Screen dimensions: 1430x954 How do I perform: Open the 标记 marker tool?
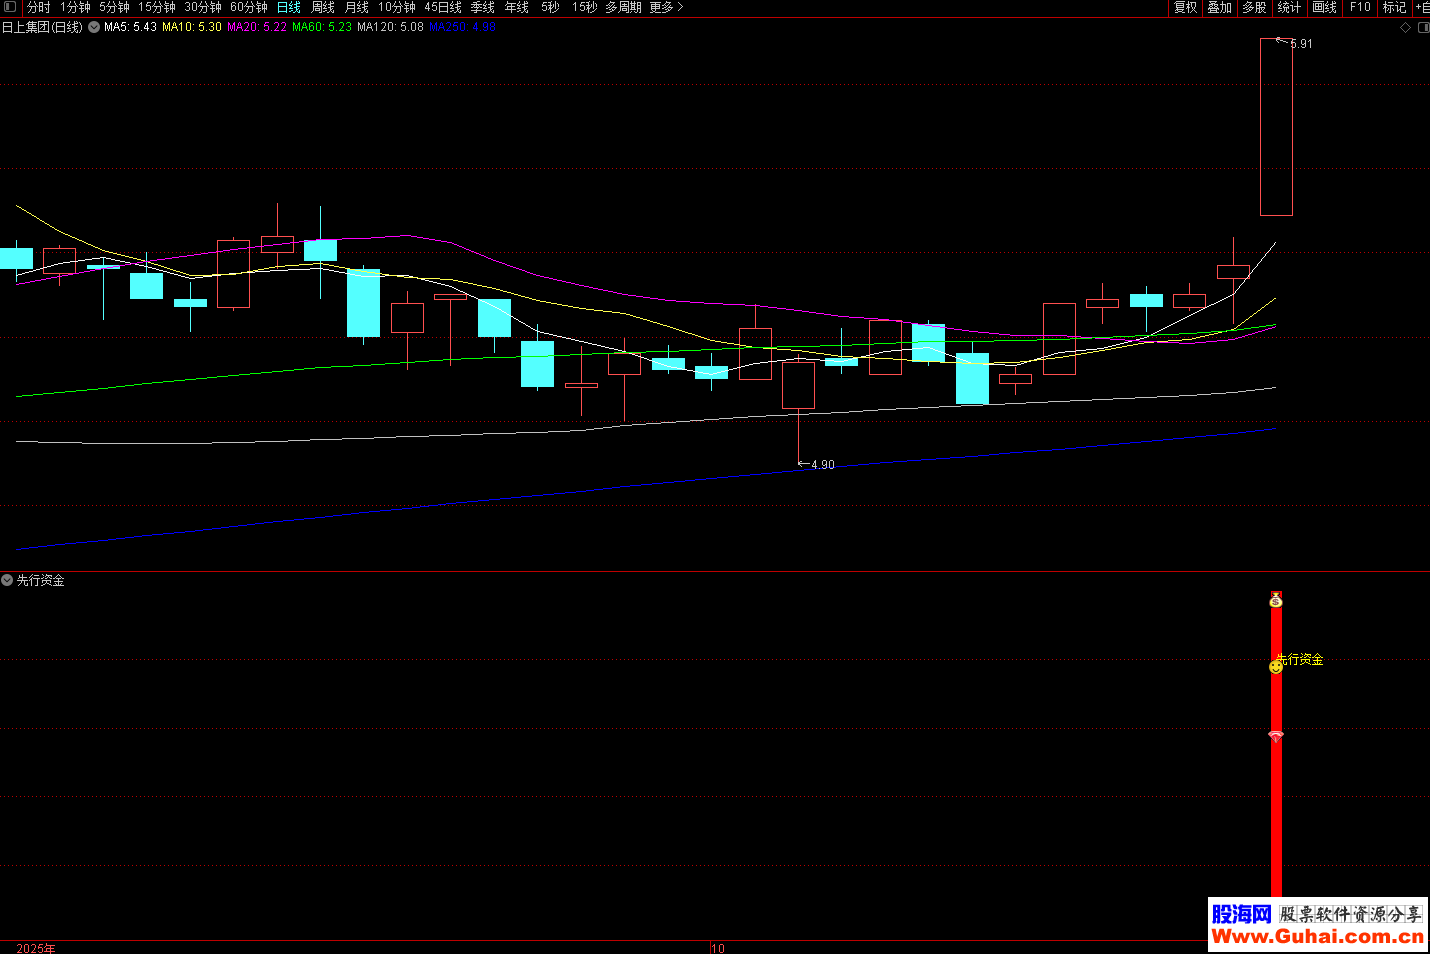pyautogui.click(x=1394, y=7)
